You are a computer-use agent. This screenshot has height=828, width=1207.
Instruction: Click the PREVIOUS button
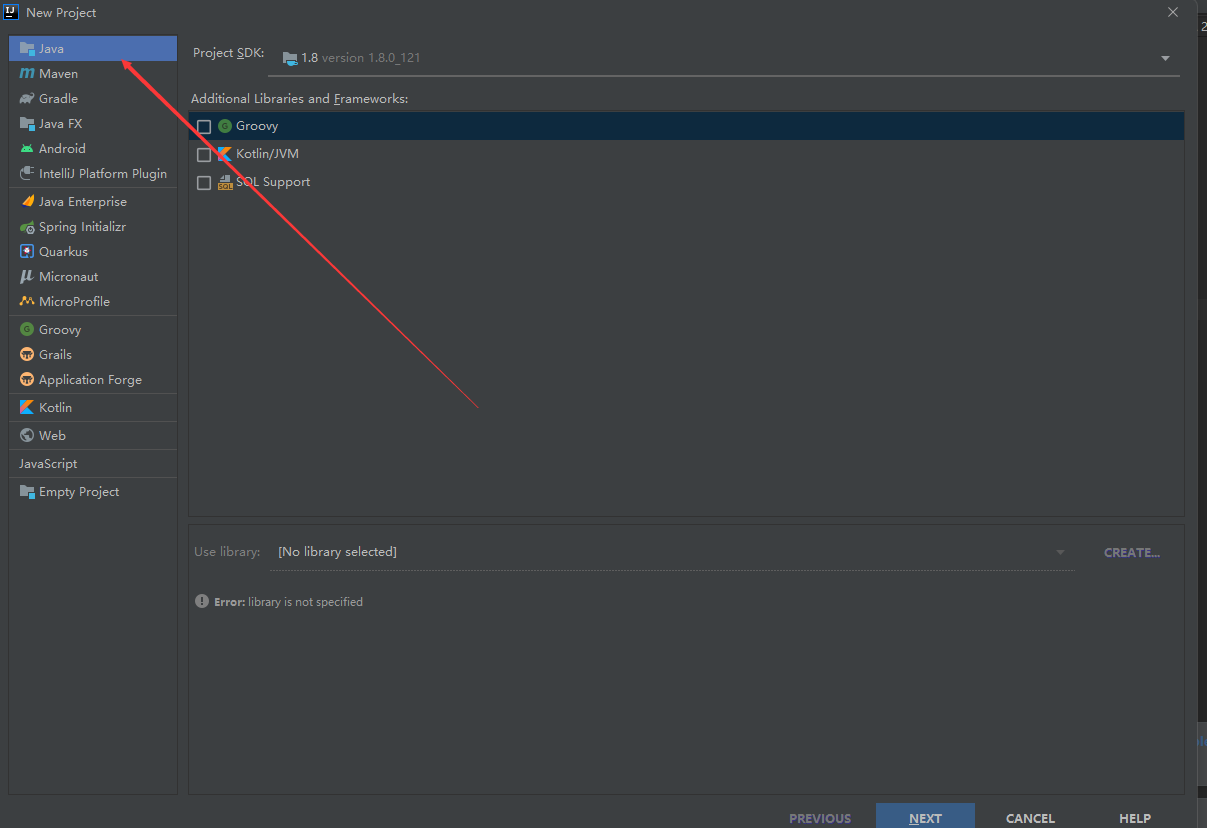820,818
